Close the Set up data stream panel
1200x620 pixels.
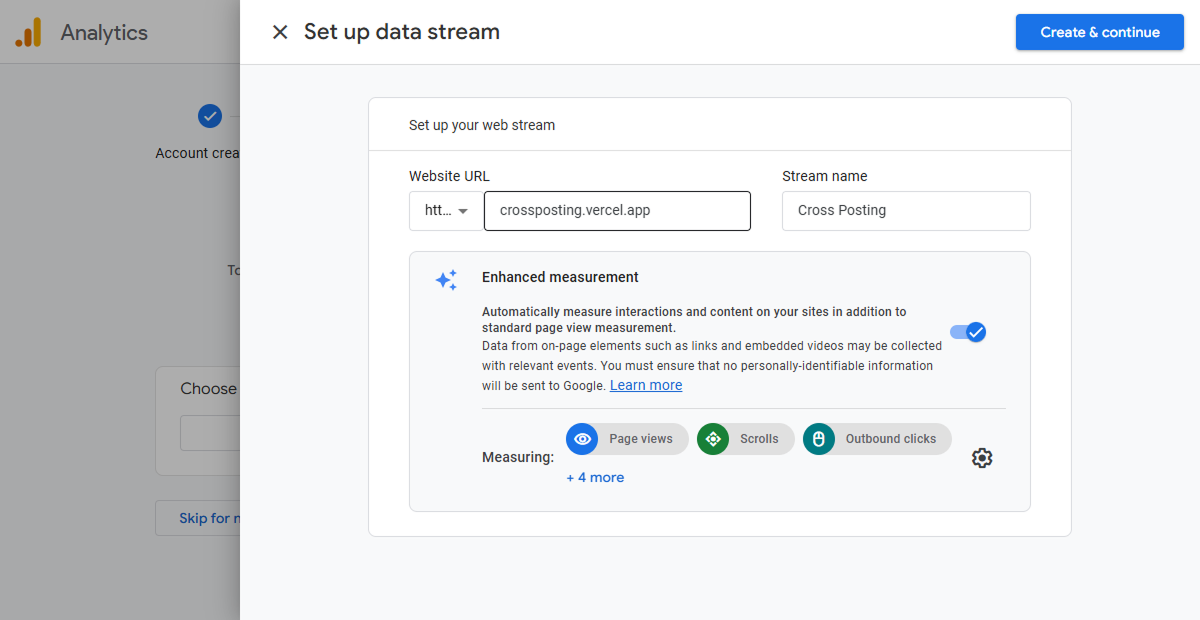pos(279,31)
